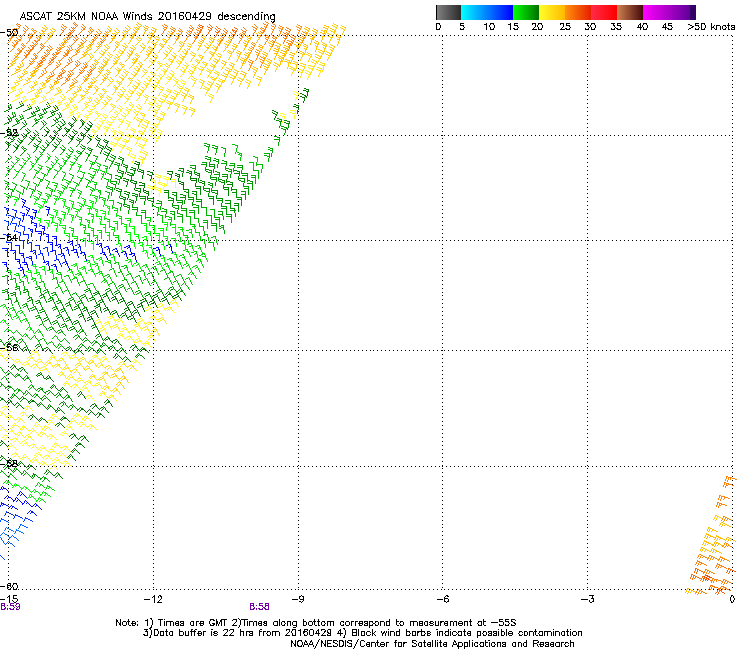Click the red 30-35 knots color bar segment

pyautogui.click(x=604, y=12)
